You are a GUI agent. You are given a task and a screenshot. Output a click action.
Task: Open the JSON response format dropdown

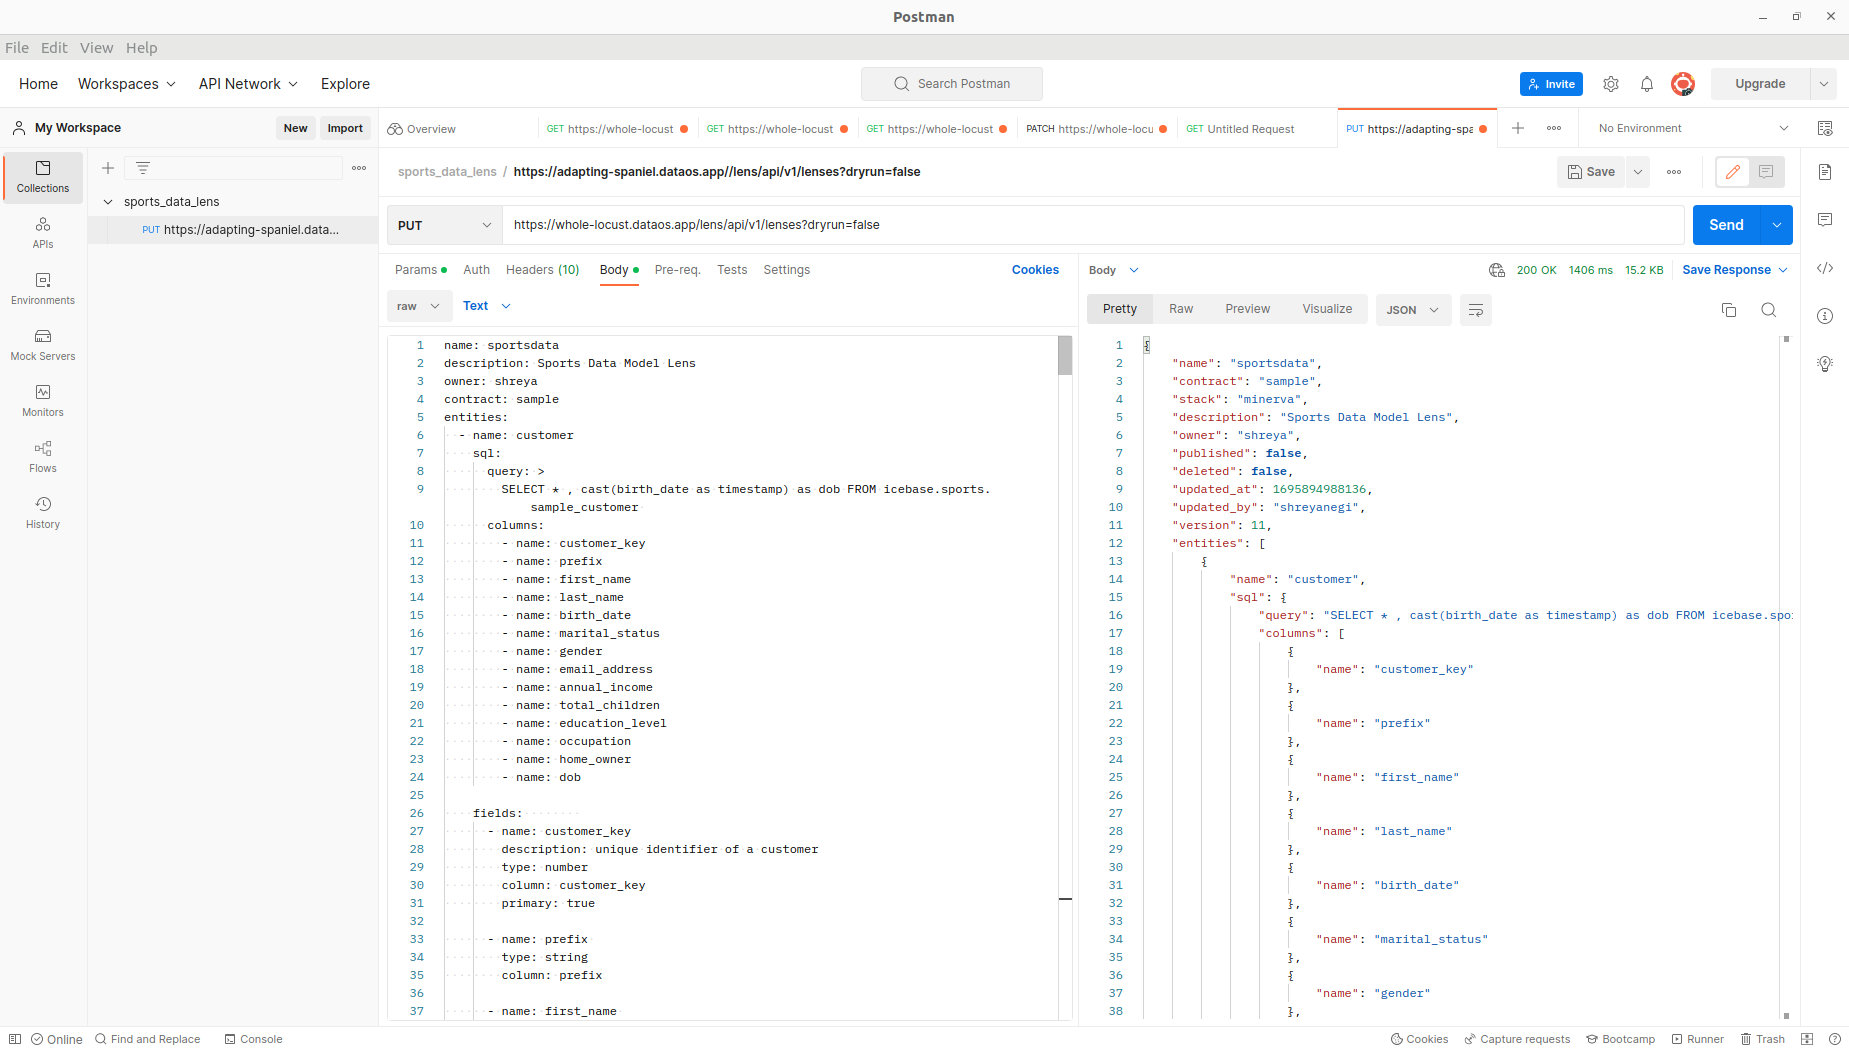point(1413,310)
